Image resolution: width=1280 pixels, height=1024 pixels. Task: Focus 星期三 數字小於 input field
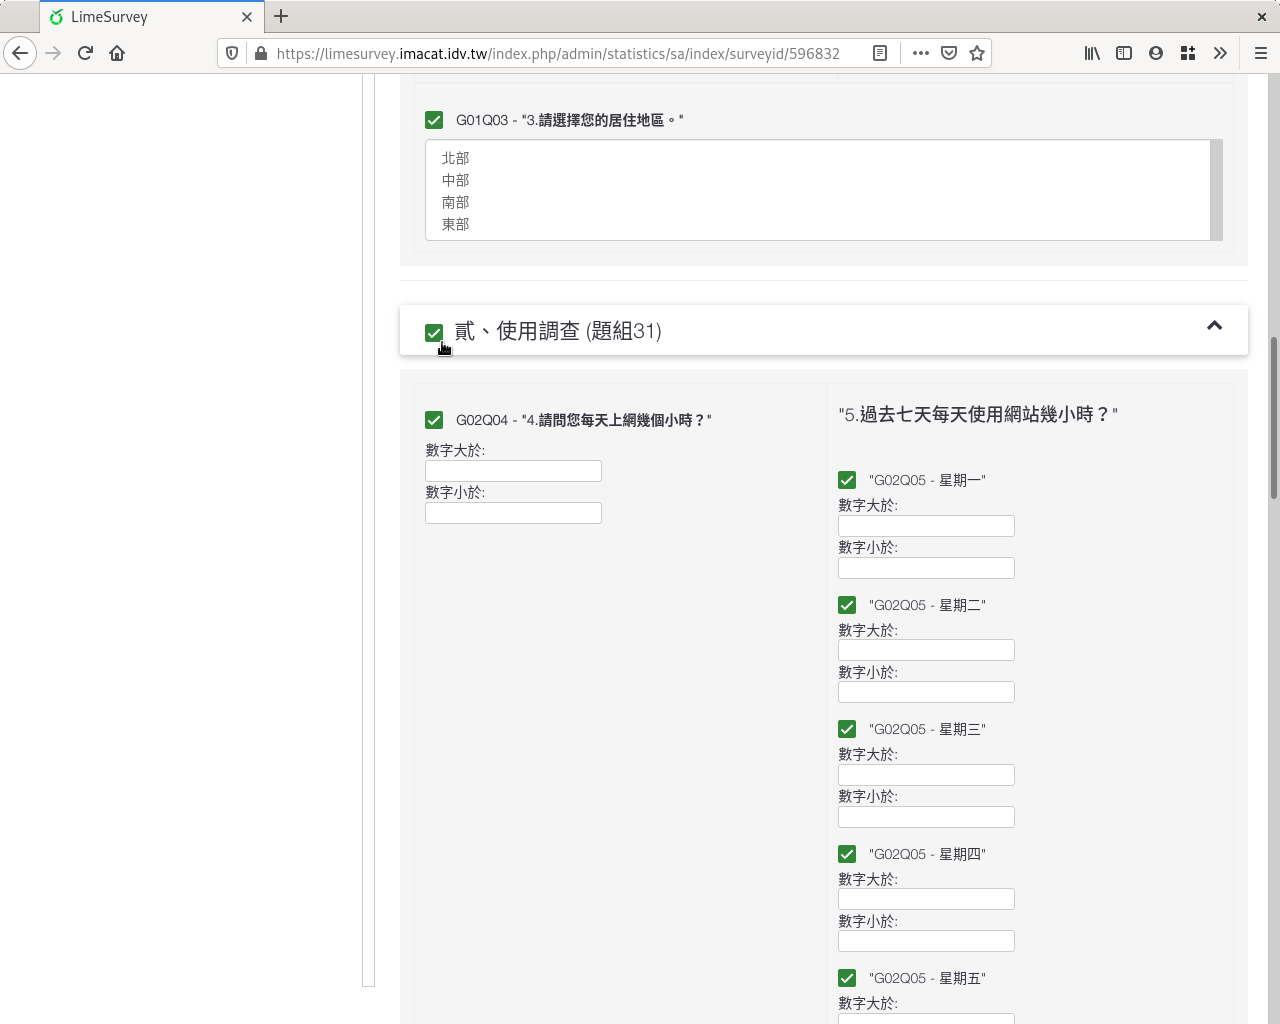pyautogui.click(x=926, y=817)
